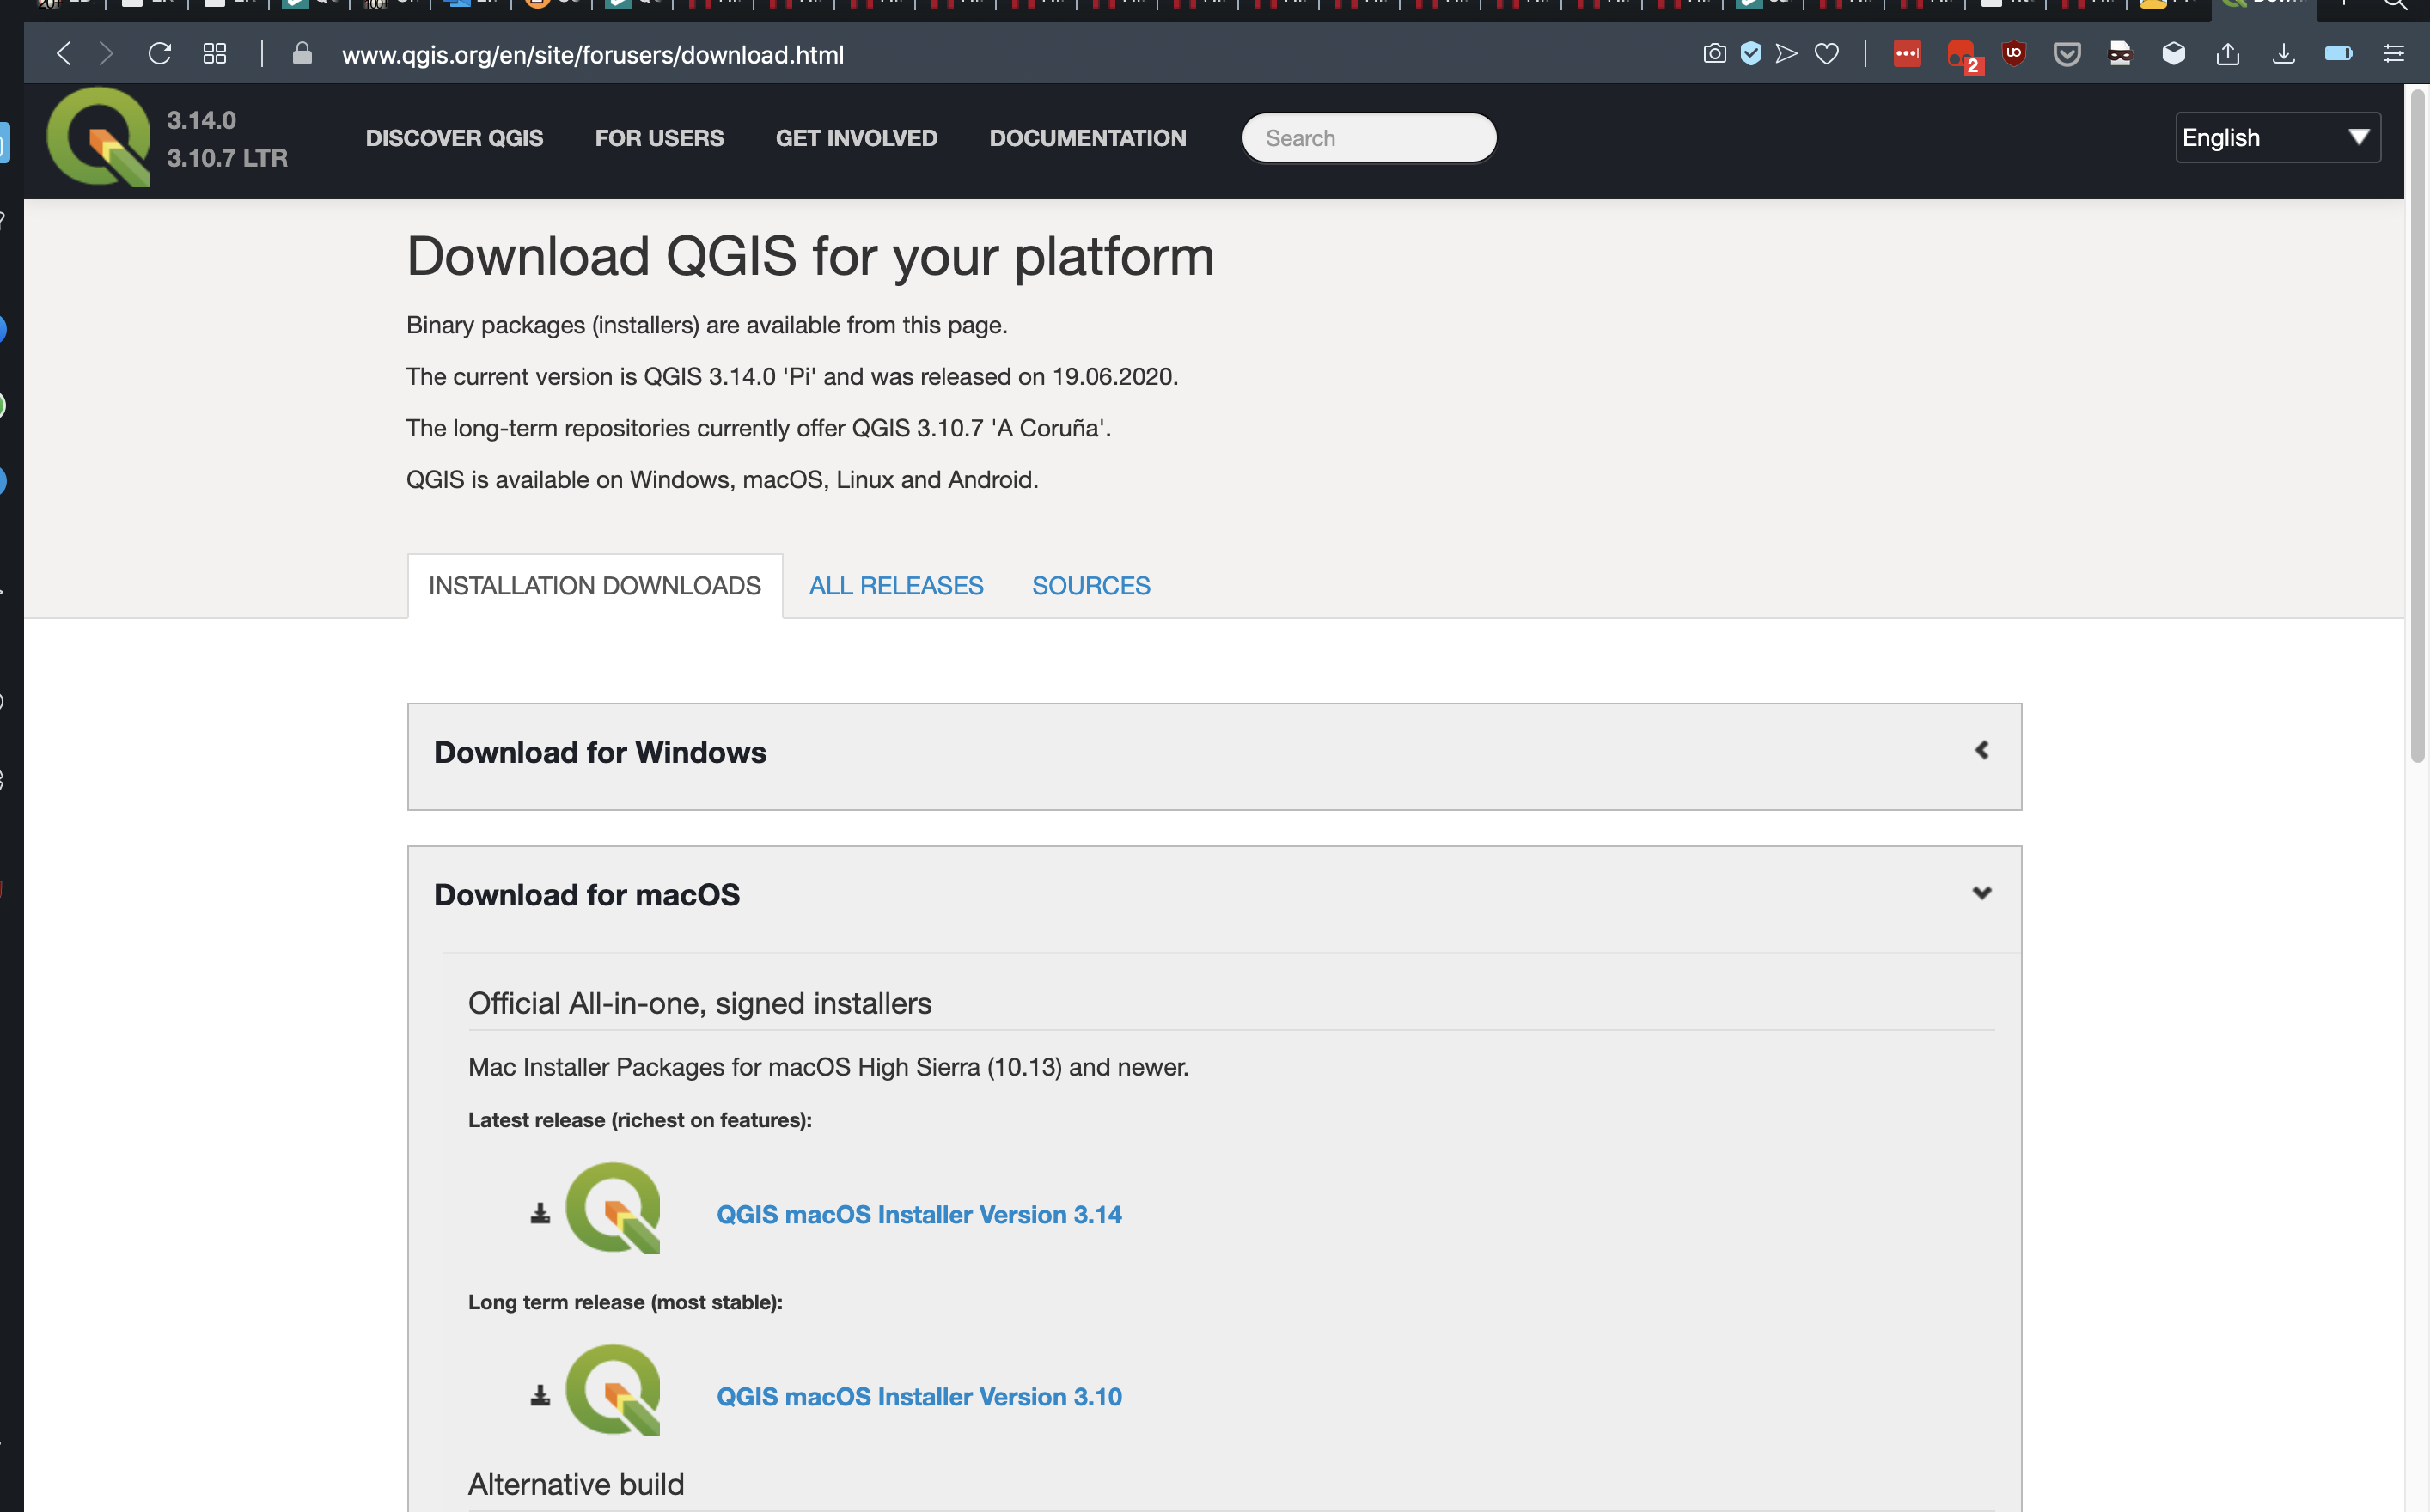Viewport: 2430px width, 1512px height.
Task: Switch to the ALL RELEASES tab
Action: 895,585
